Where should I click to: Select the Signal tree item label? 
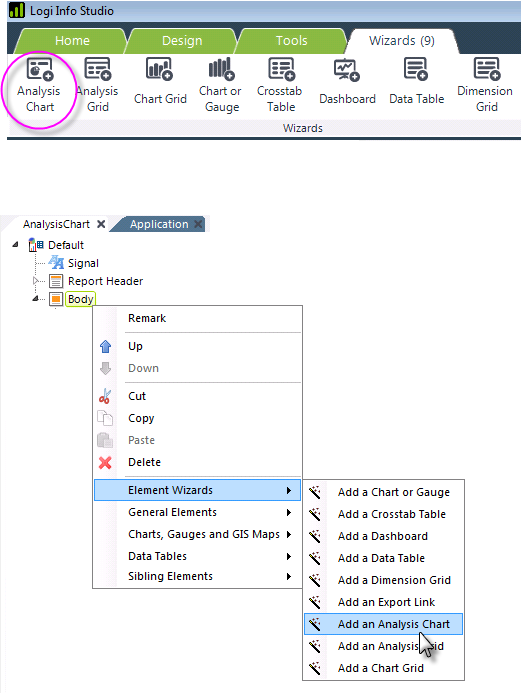[x=83, y=263]
